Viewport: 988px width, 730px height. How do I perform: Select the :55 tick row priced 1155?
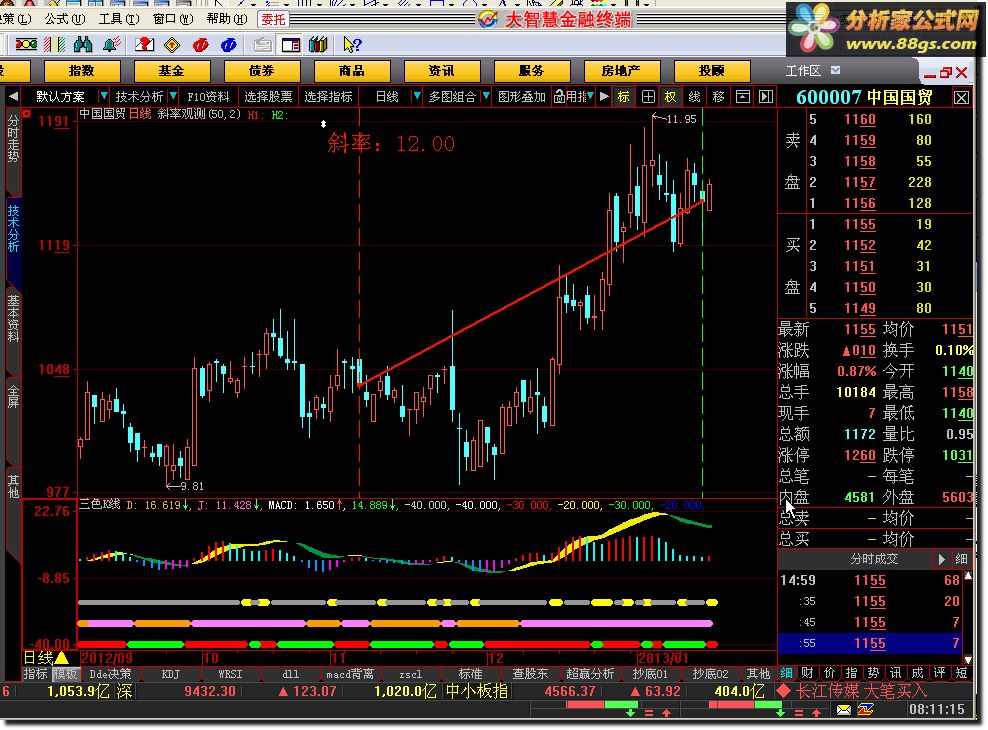tap(871, 644)
